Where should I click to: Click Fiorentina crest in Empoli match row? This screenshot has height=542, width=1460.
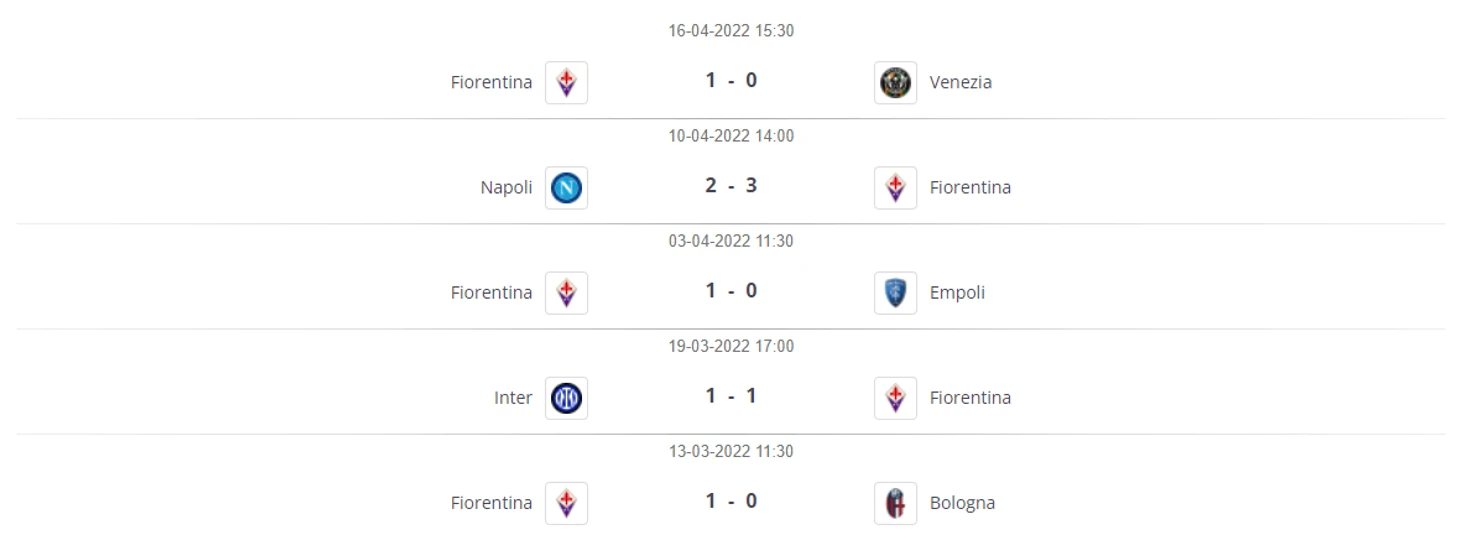[x=566, y=292]
